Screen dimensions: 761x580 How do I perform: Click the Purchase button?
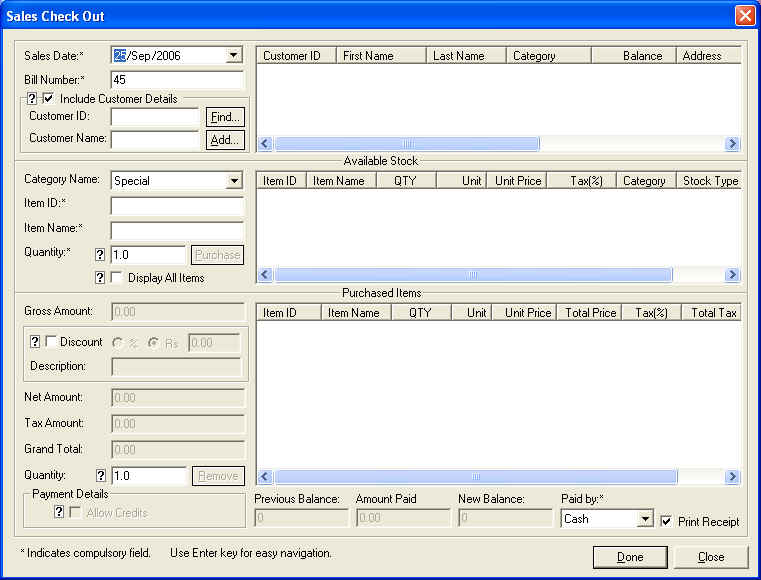tap(217, 255)
